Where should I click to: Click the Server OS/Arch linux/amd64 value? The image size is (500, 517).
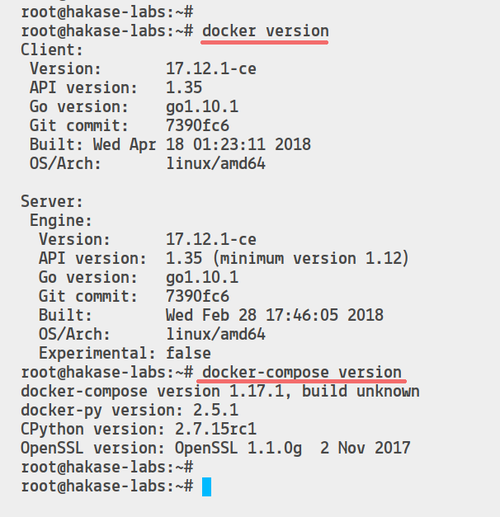coord(216,334)
